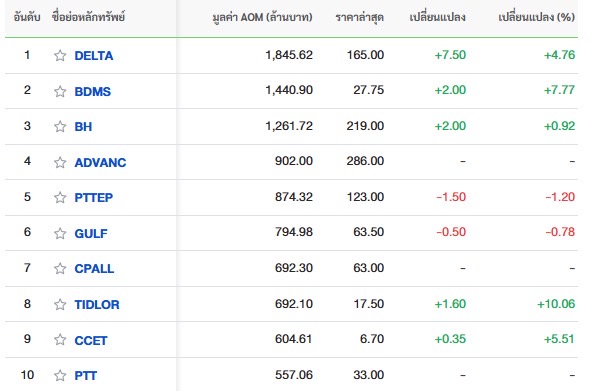
Task: Go to the TIDLOR symbol link
Action: point(97,304)
